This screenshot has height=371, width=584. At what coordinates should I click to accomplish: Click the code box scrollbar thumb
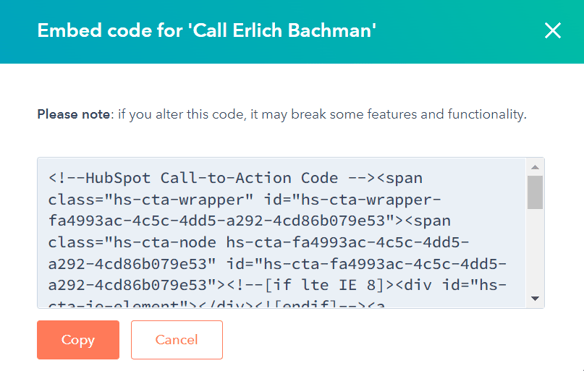click(x=535, y=193)
